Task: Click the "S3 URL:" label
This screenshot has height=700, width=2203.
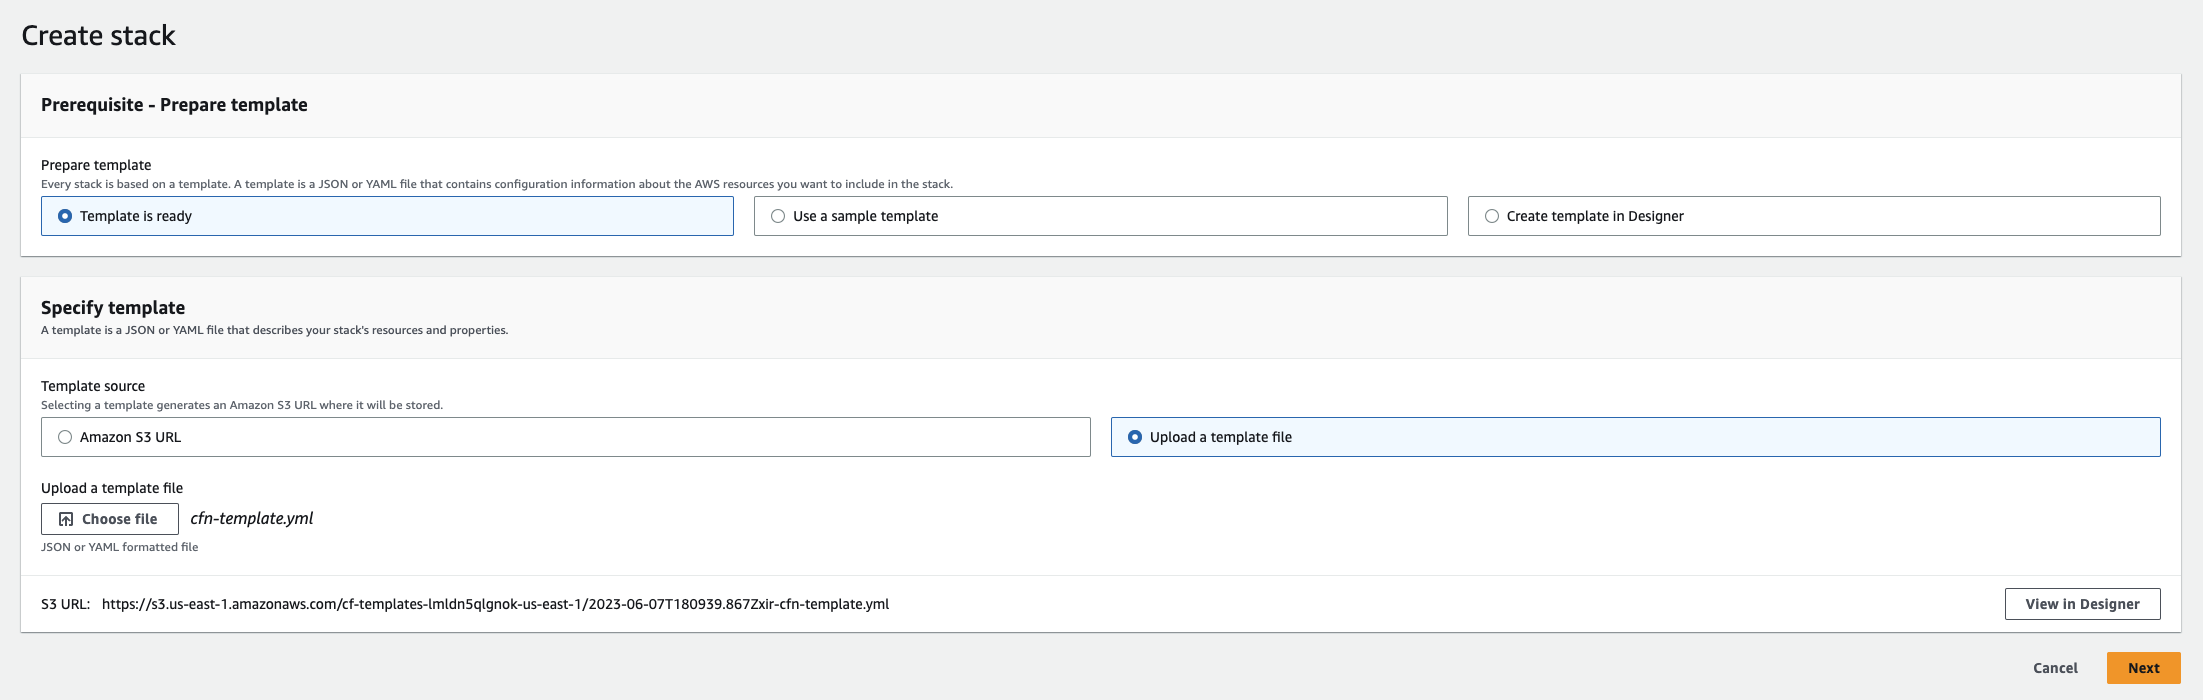Action: (x=65, y=604)
